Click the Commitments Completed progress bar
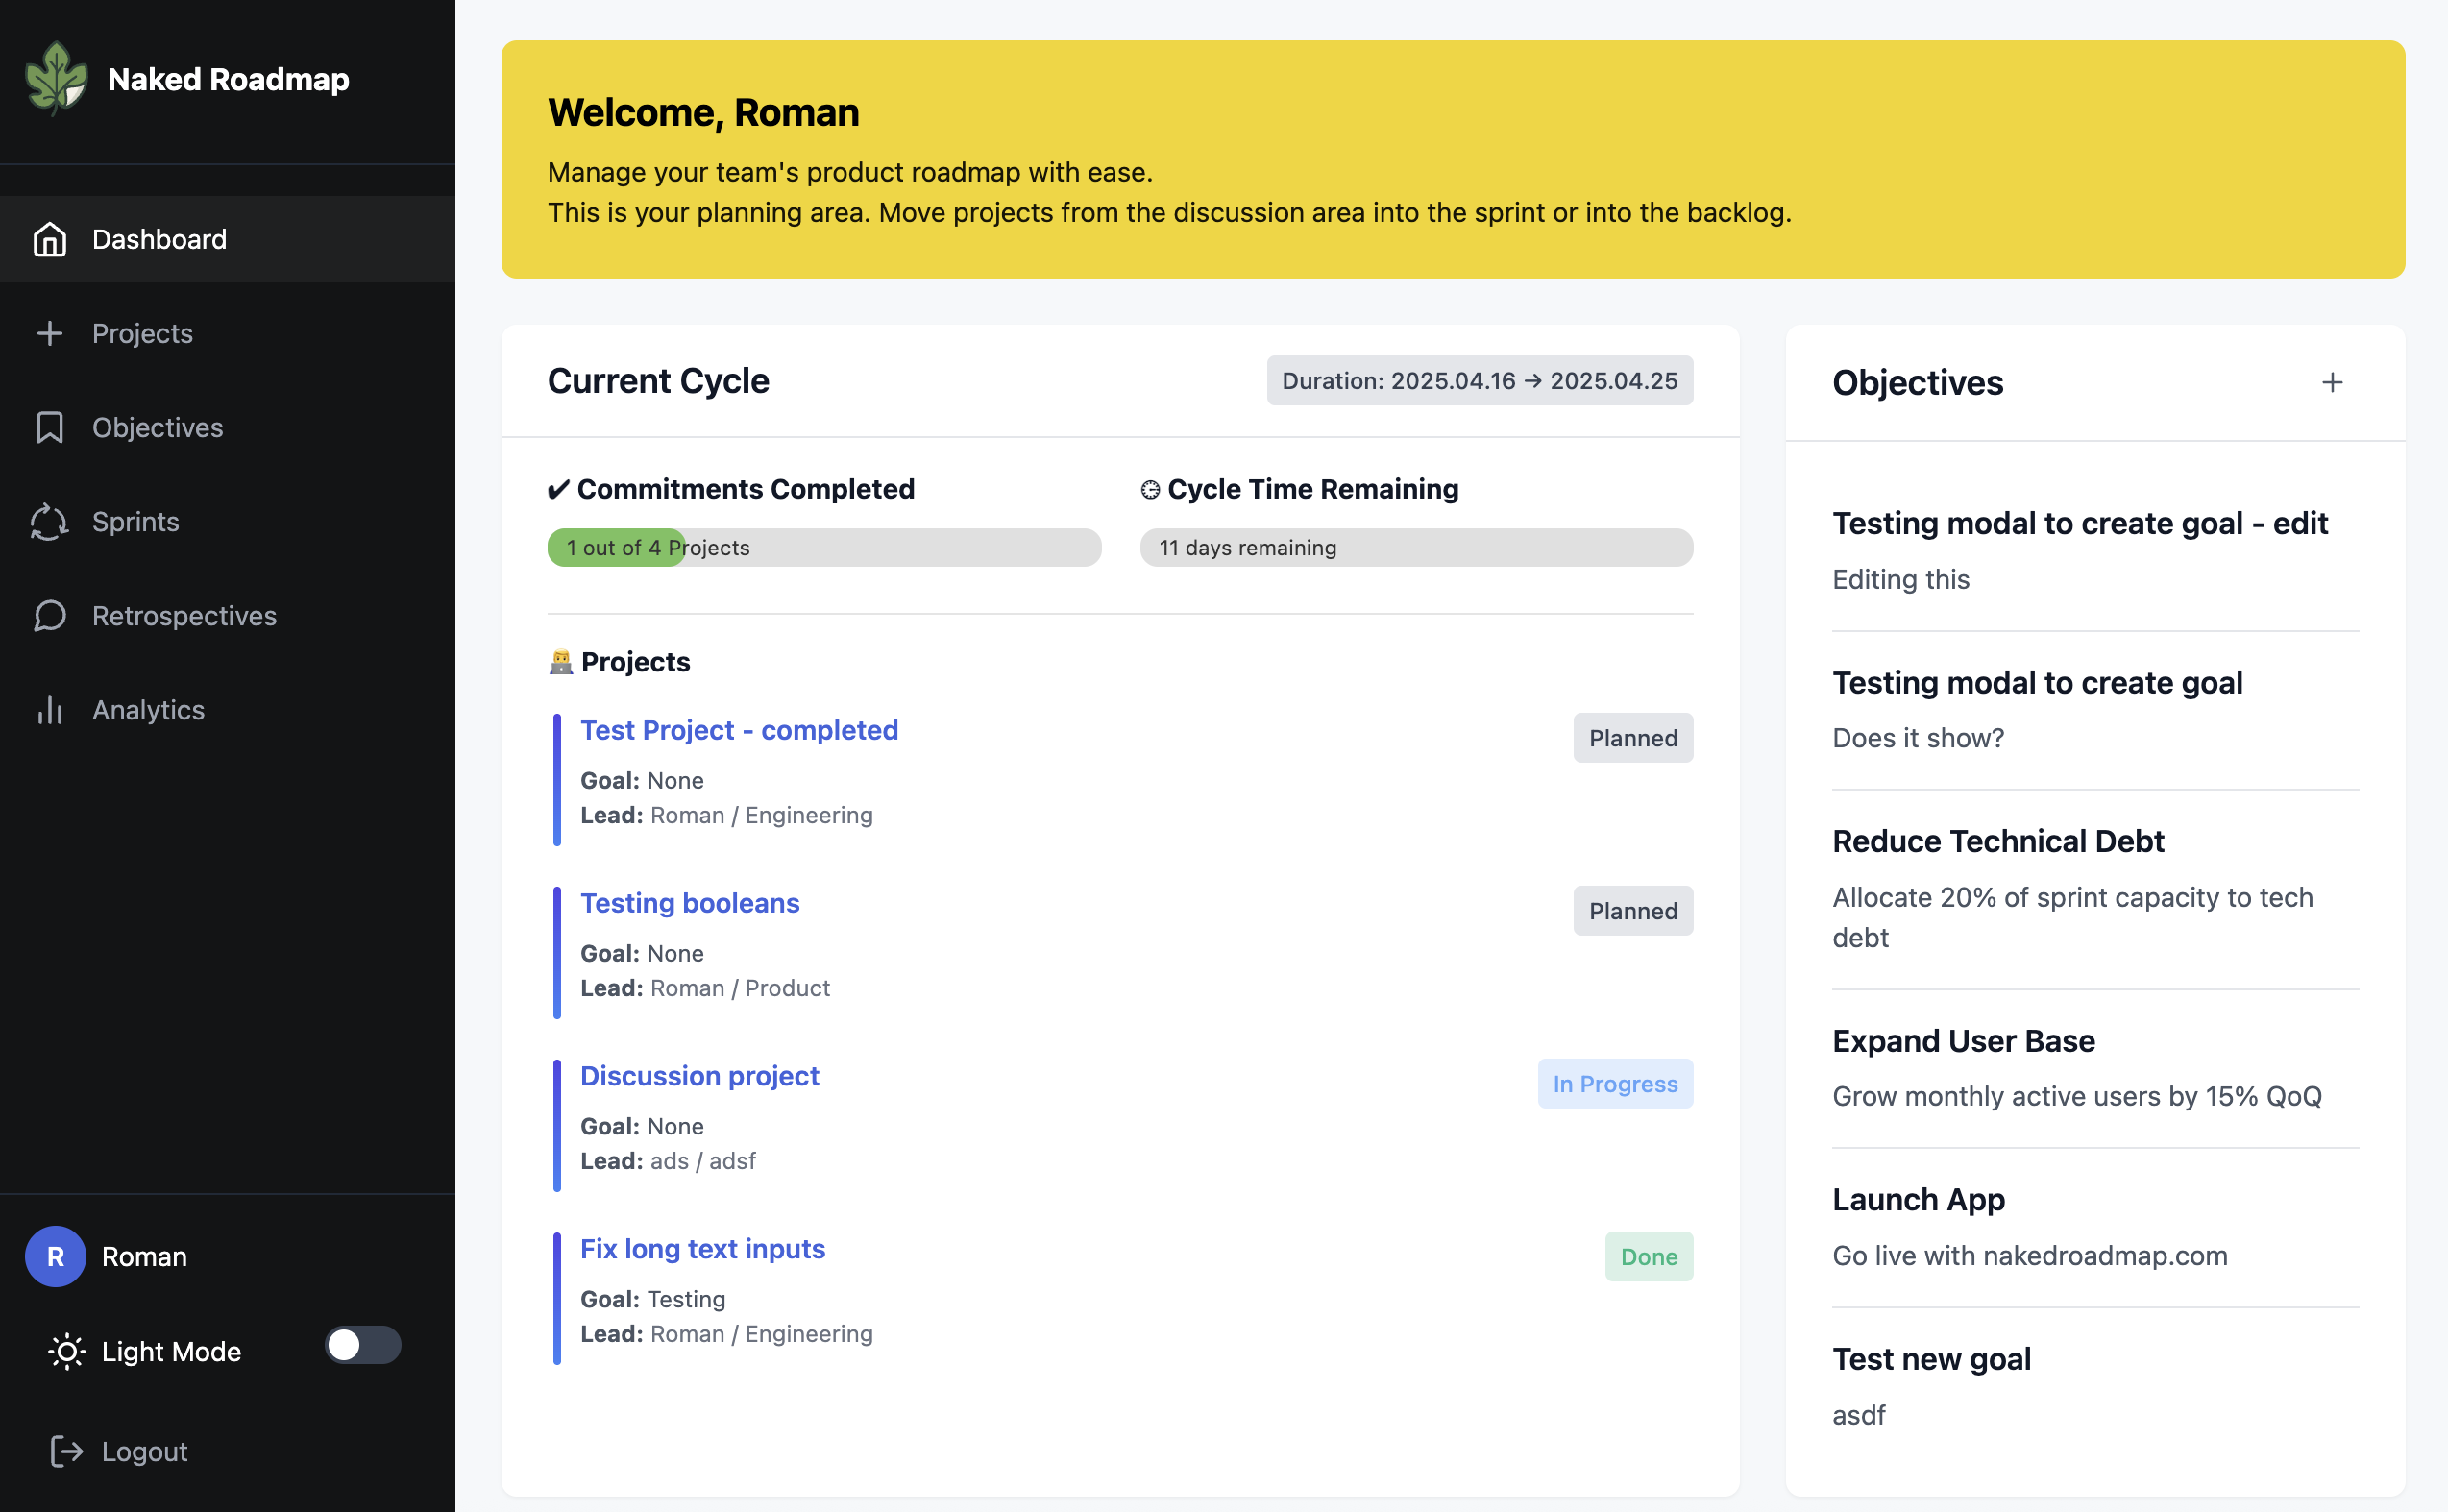The width and height of the screenshot is (2448, 1512). [822, 547]
